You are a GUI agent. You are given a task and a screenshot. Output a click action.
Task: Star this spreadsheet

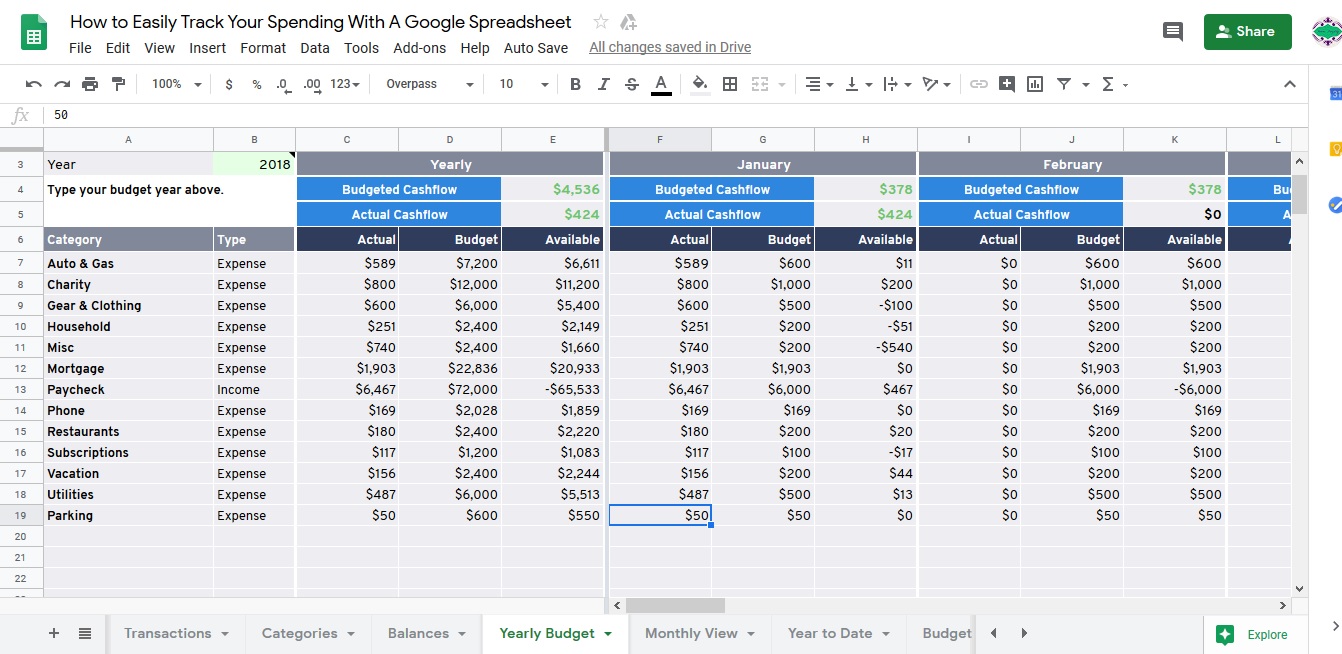(x=600, y=22)
